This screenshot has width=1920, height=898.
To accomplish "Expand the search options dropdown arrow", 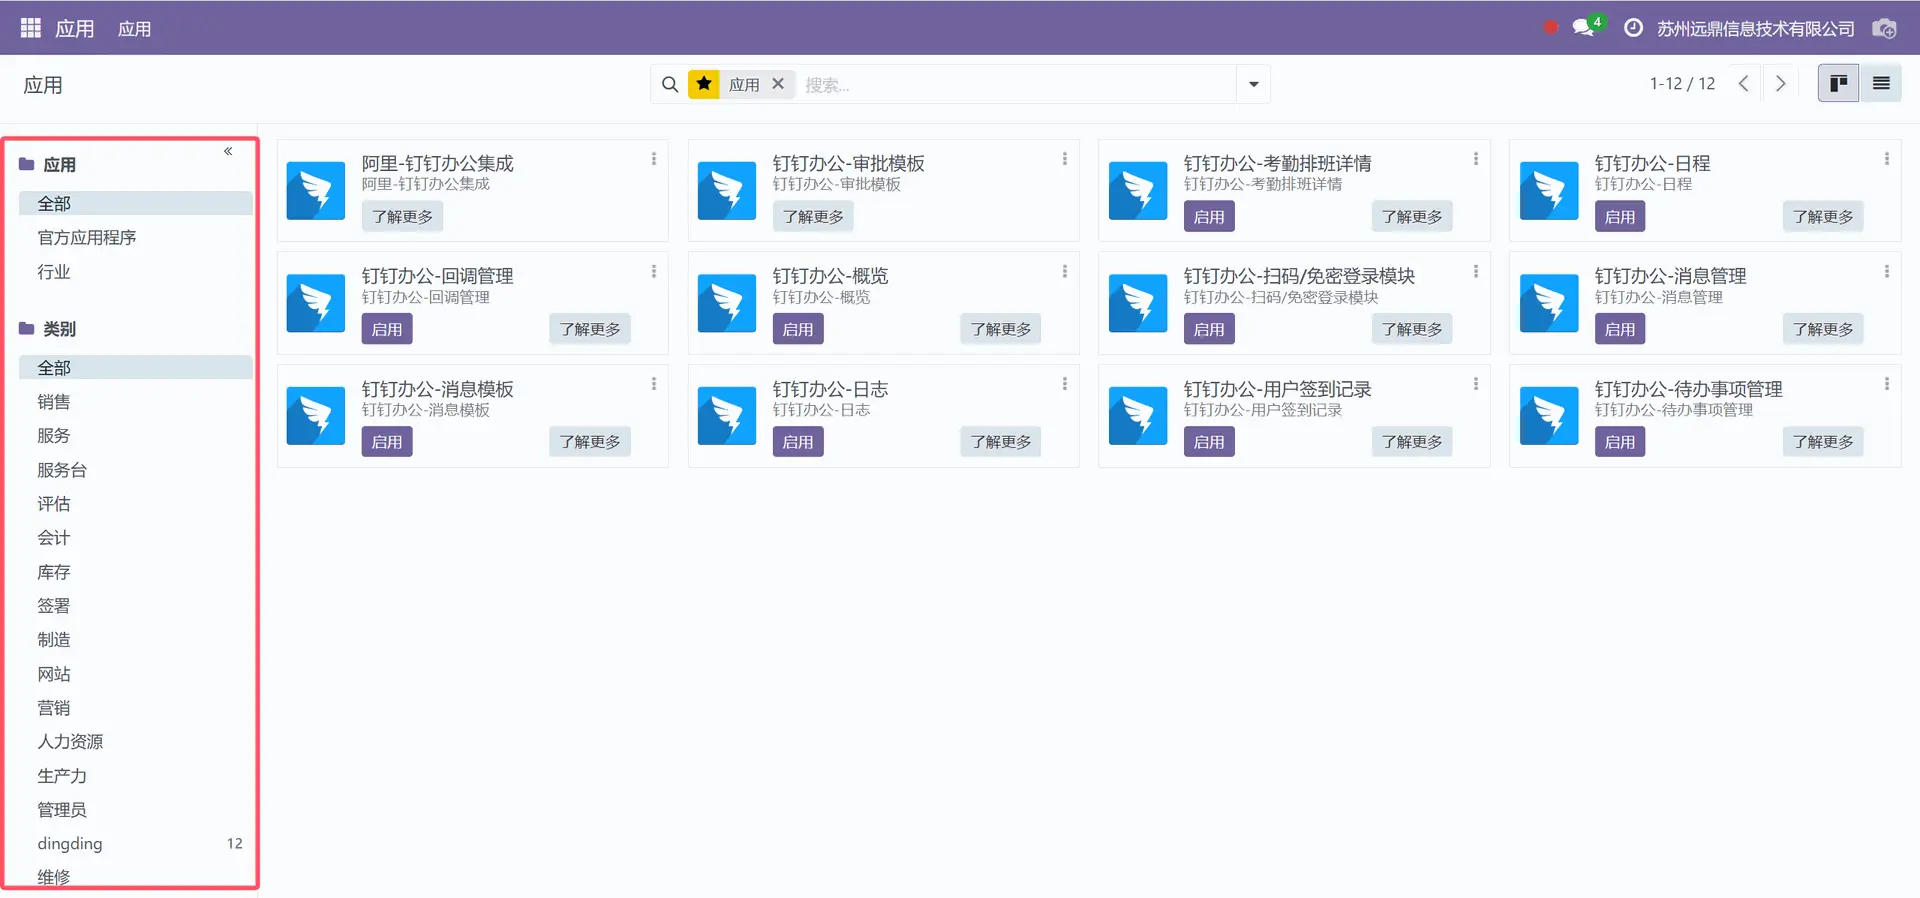I will (x=1254, y=85).
